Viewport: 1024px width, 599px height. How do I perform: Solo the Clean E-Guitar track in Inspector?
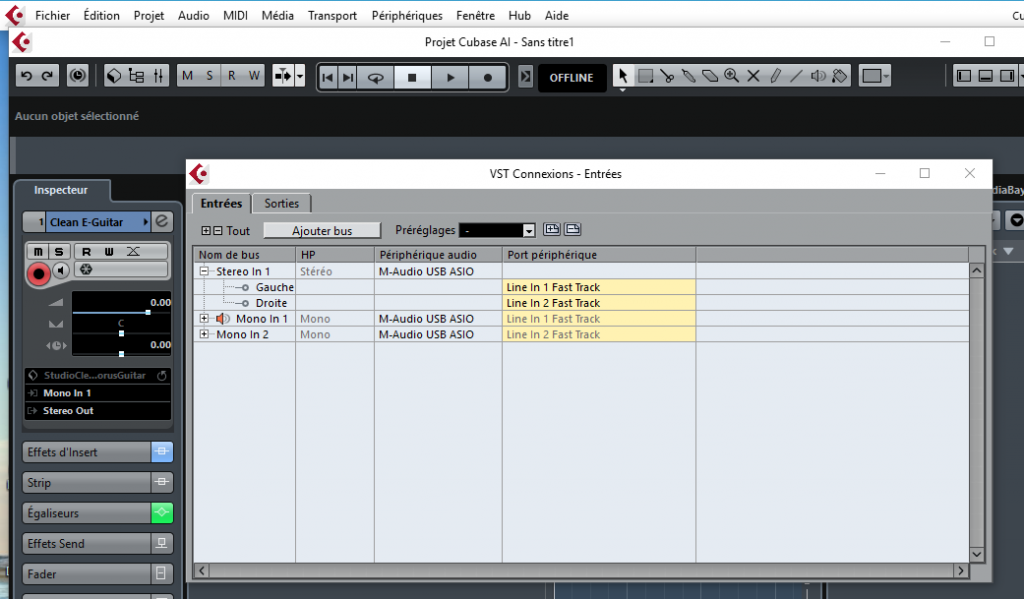[59, 251]
